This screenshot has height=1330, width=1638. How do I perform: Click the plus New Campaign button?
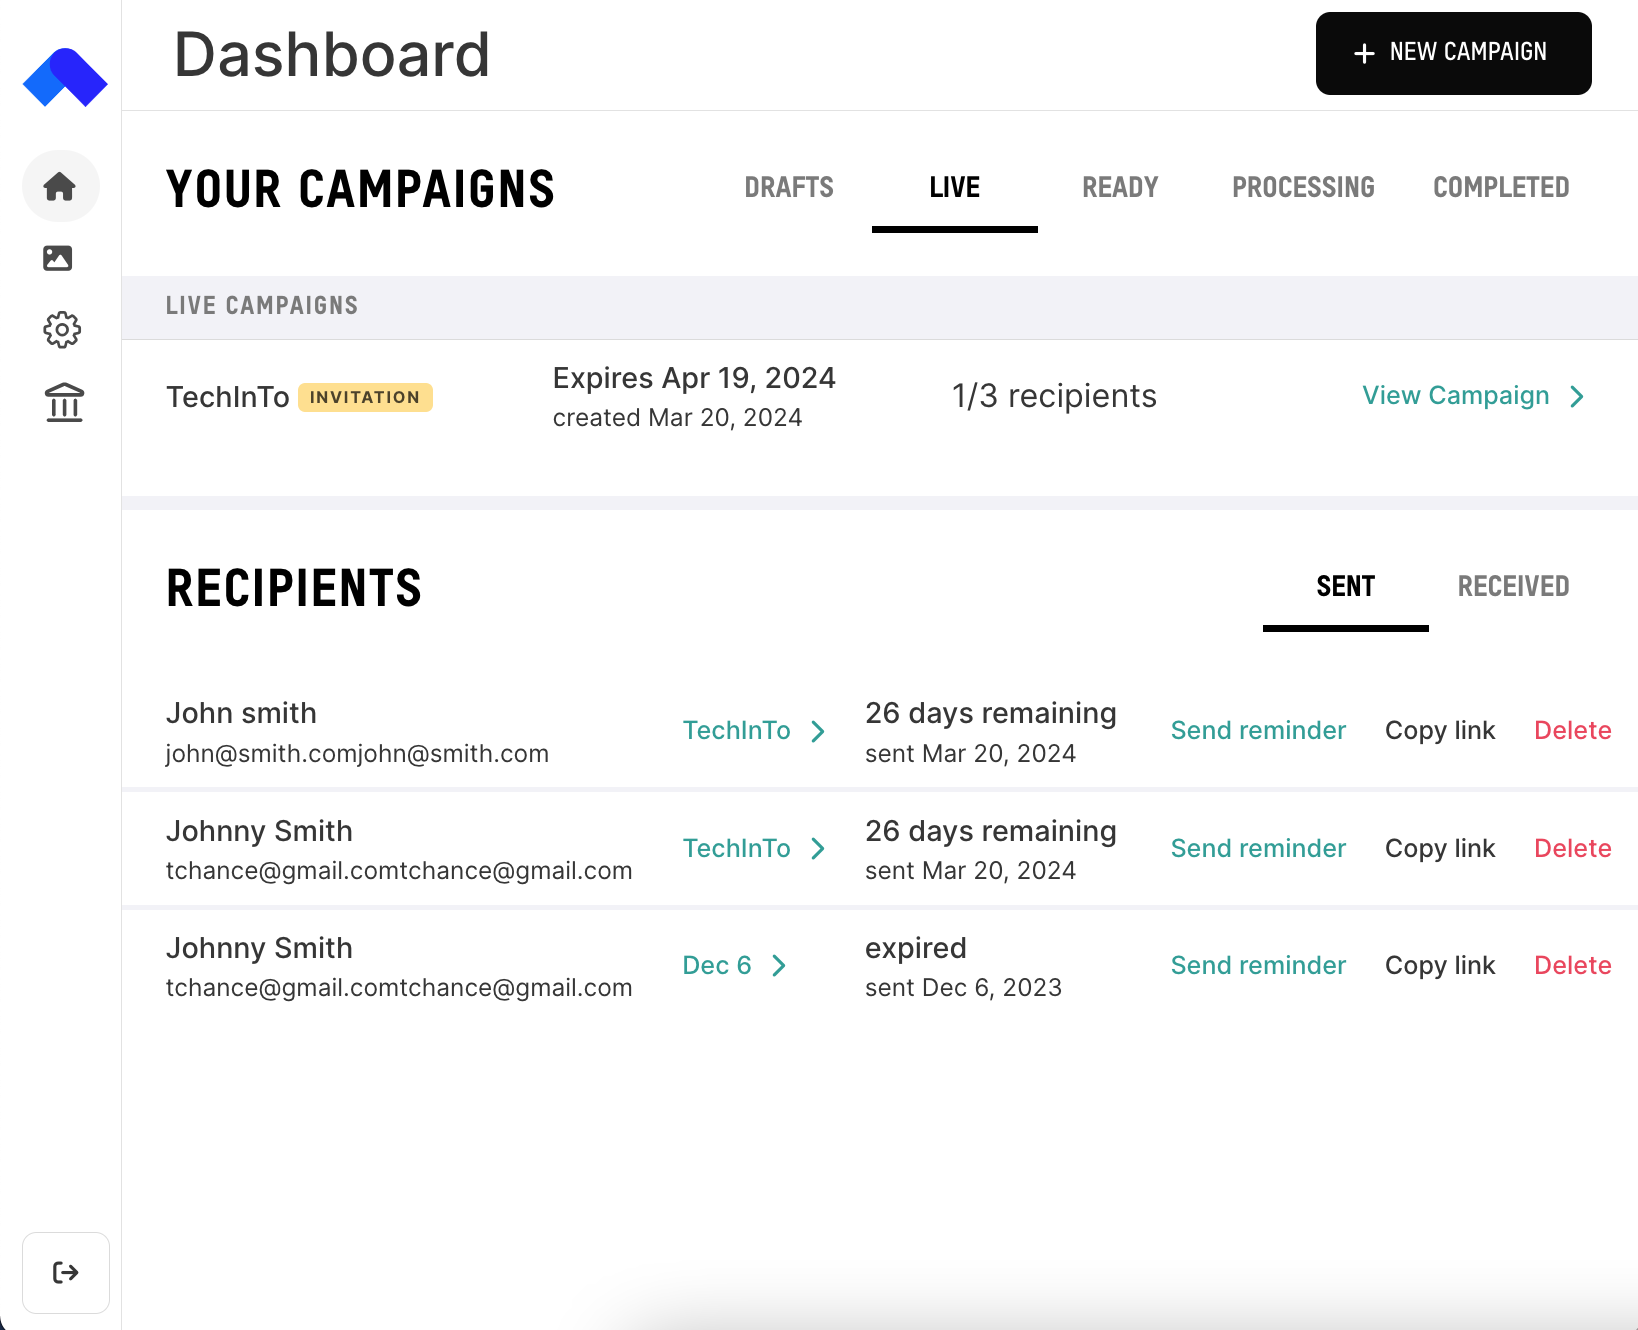[x=1453, y=53]
